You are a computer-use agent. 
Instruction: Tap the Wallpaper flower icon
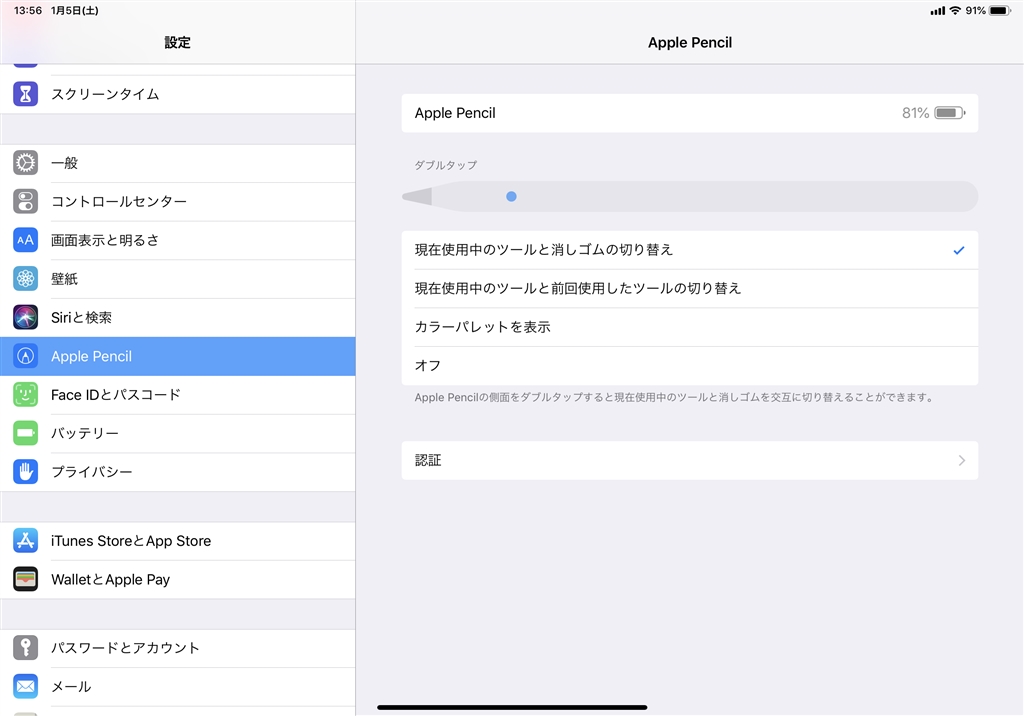tap(25, 279)
